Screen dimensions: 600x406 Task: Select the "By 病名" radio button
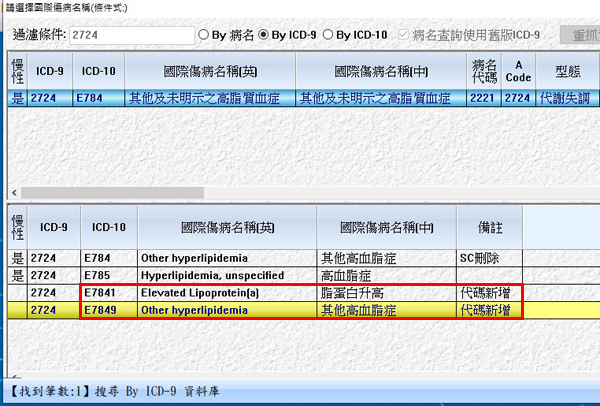[x=205, y=35]
